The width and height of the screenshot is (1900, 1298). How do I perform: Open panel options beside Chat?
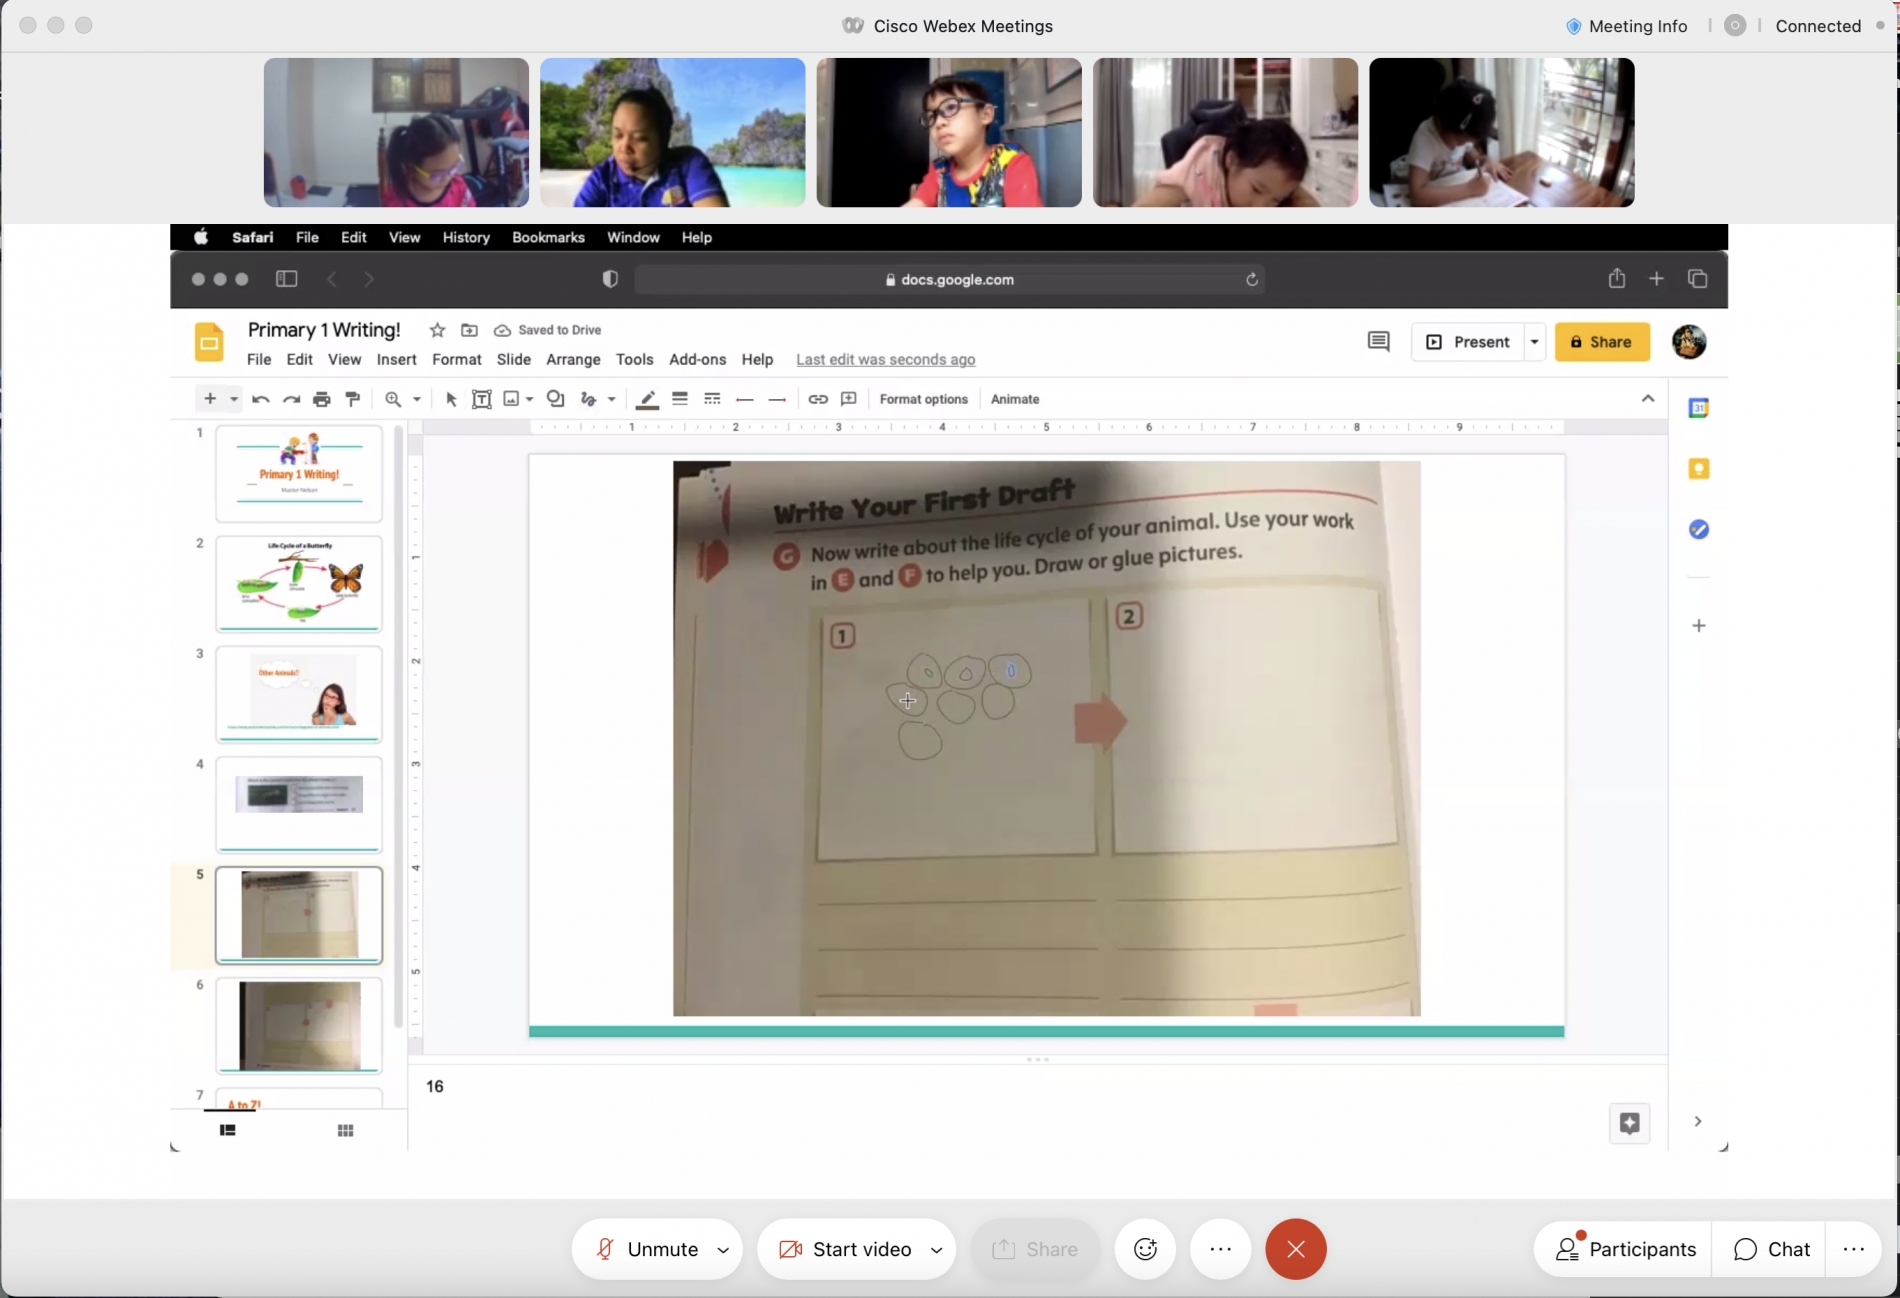pos(1854,1249)
